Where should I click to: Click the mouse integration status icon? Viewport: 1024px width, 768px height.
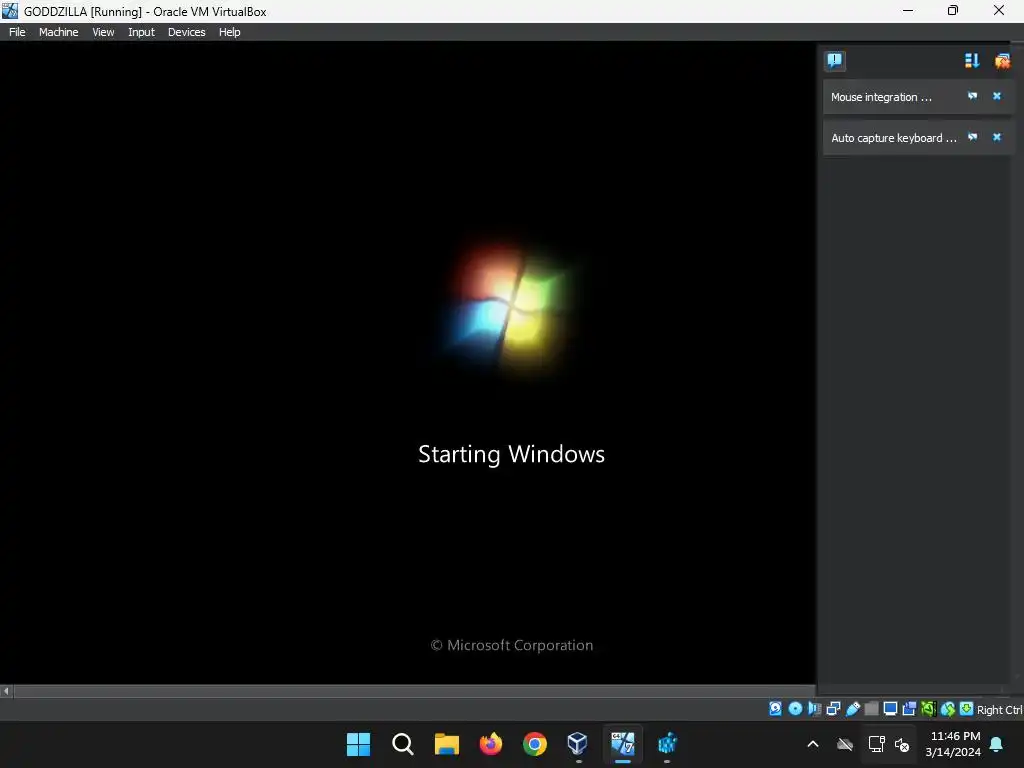click(x=948, y=709)
